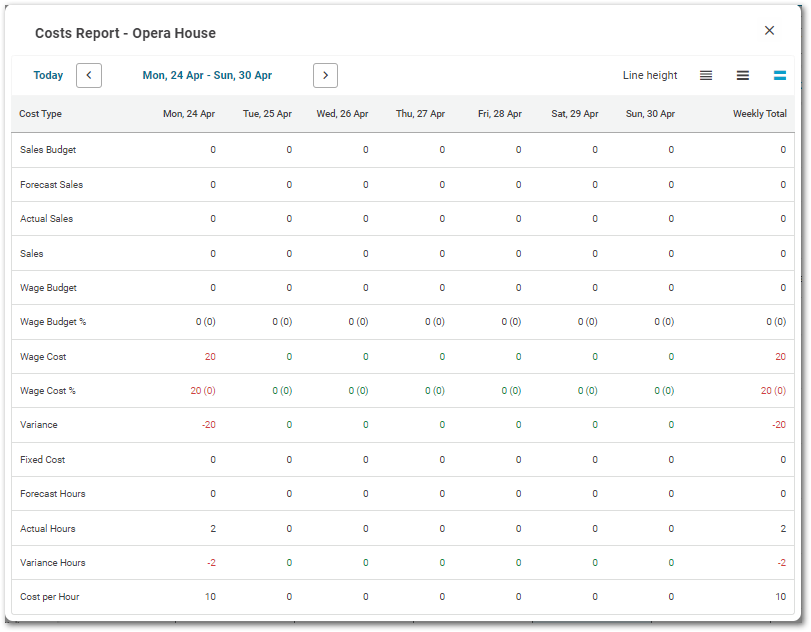Click Monday's Wage Cost value of 20
The image size is (811, 632).
tap(210, 356)
